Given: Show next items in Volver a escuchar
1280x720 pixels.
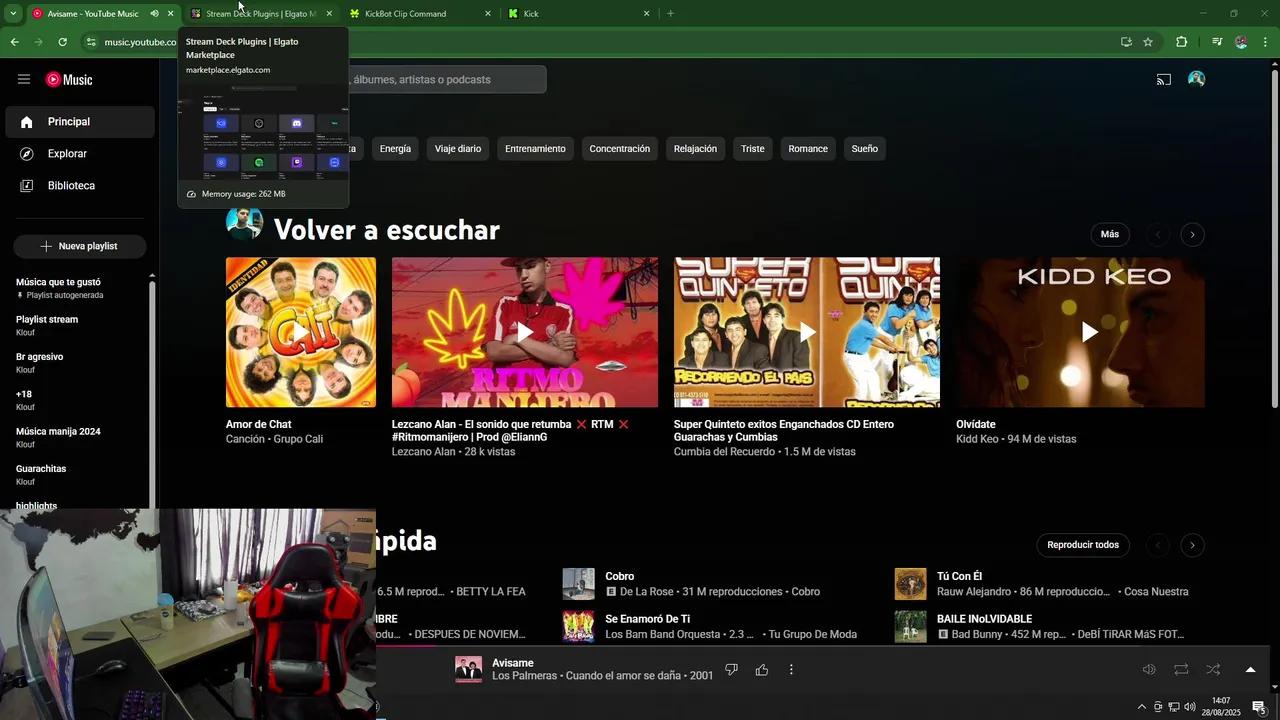Looking at the screenshot, I should point(1192,235).
